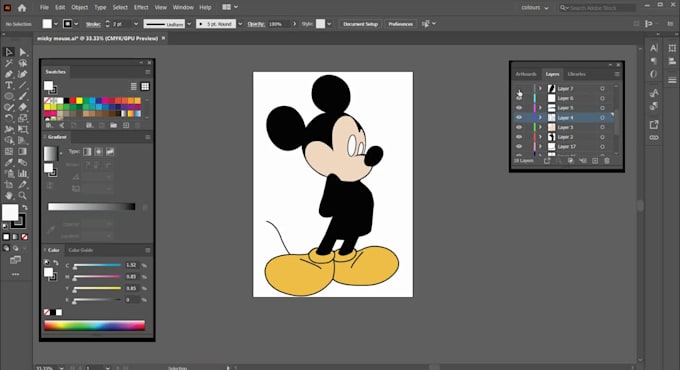Switch to the Libraries tab

pos(576,74)
